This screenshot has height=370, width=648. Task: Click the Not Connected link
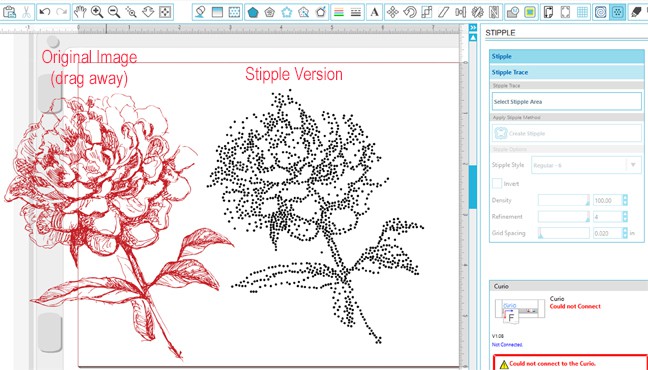507,344
